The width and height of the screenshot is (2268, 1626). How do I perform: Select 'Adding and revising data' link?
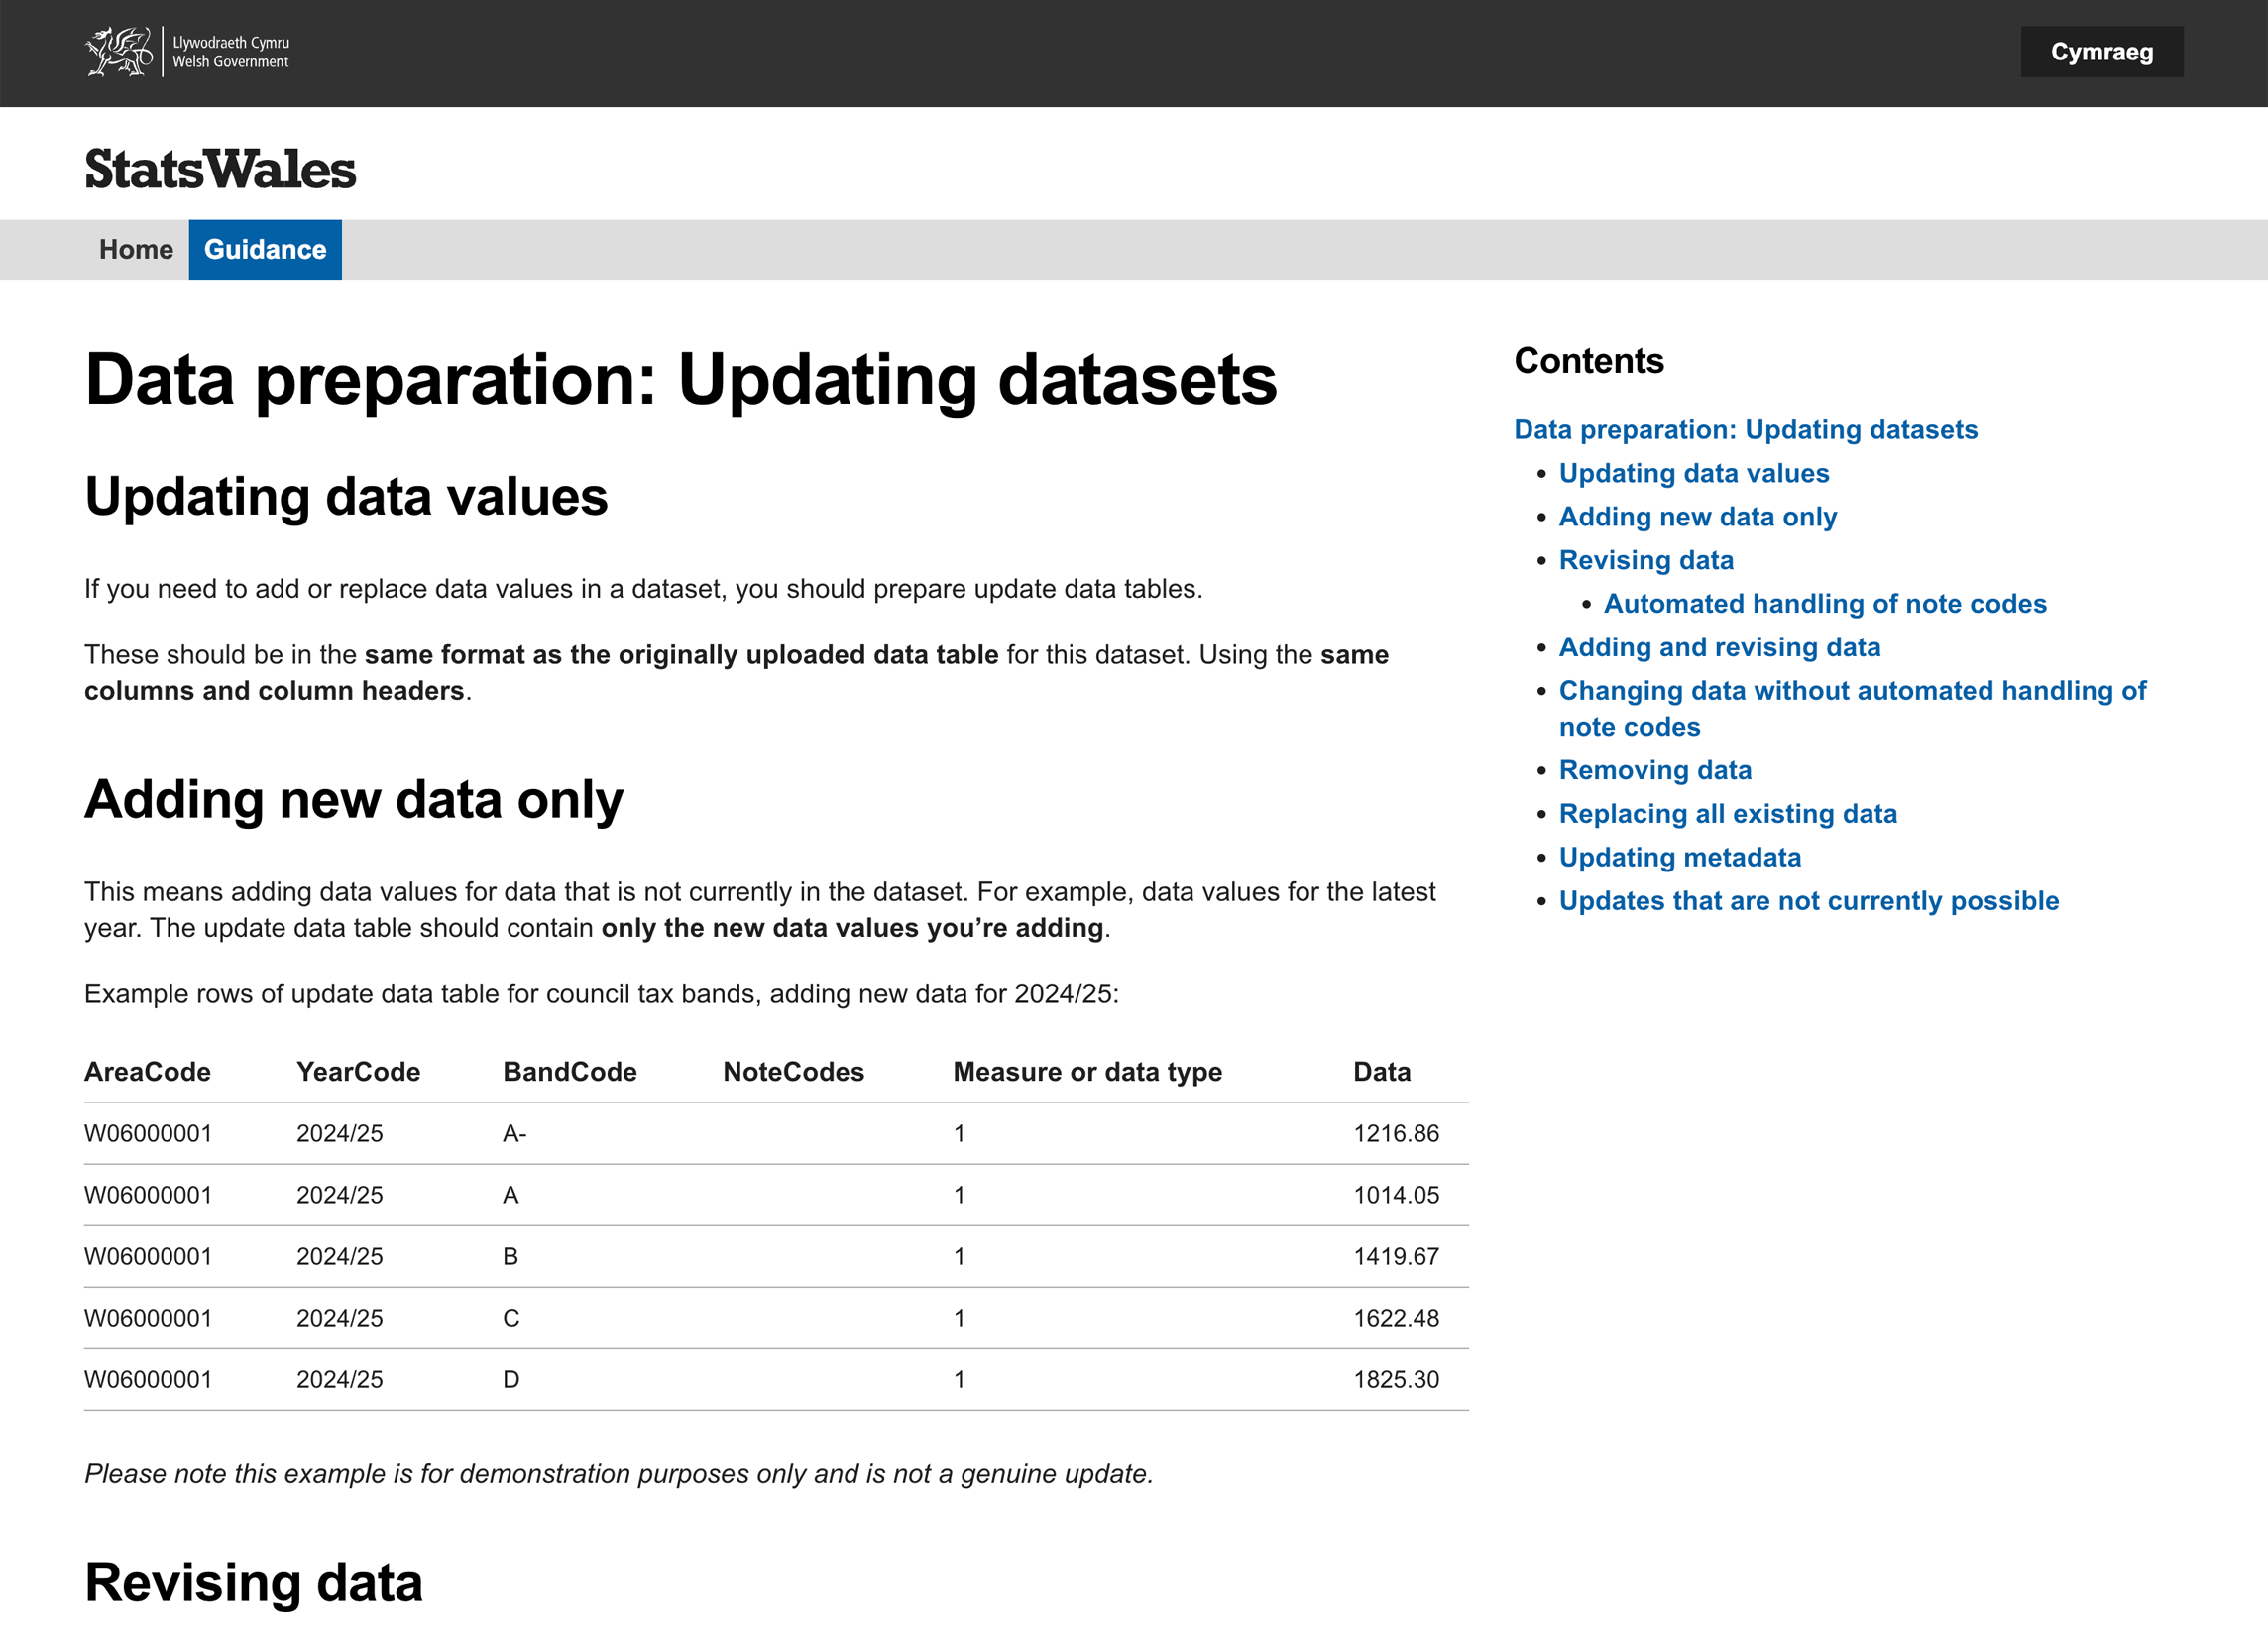(1719, 647)
